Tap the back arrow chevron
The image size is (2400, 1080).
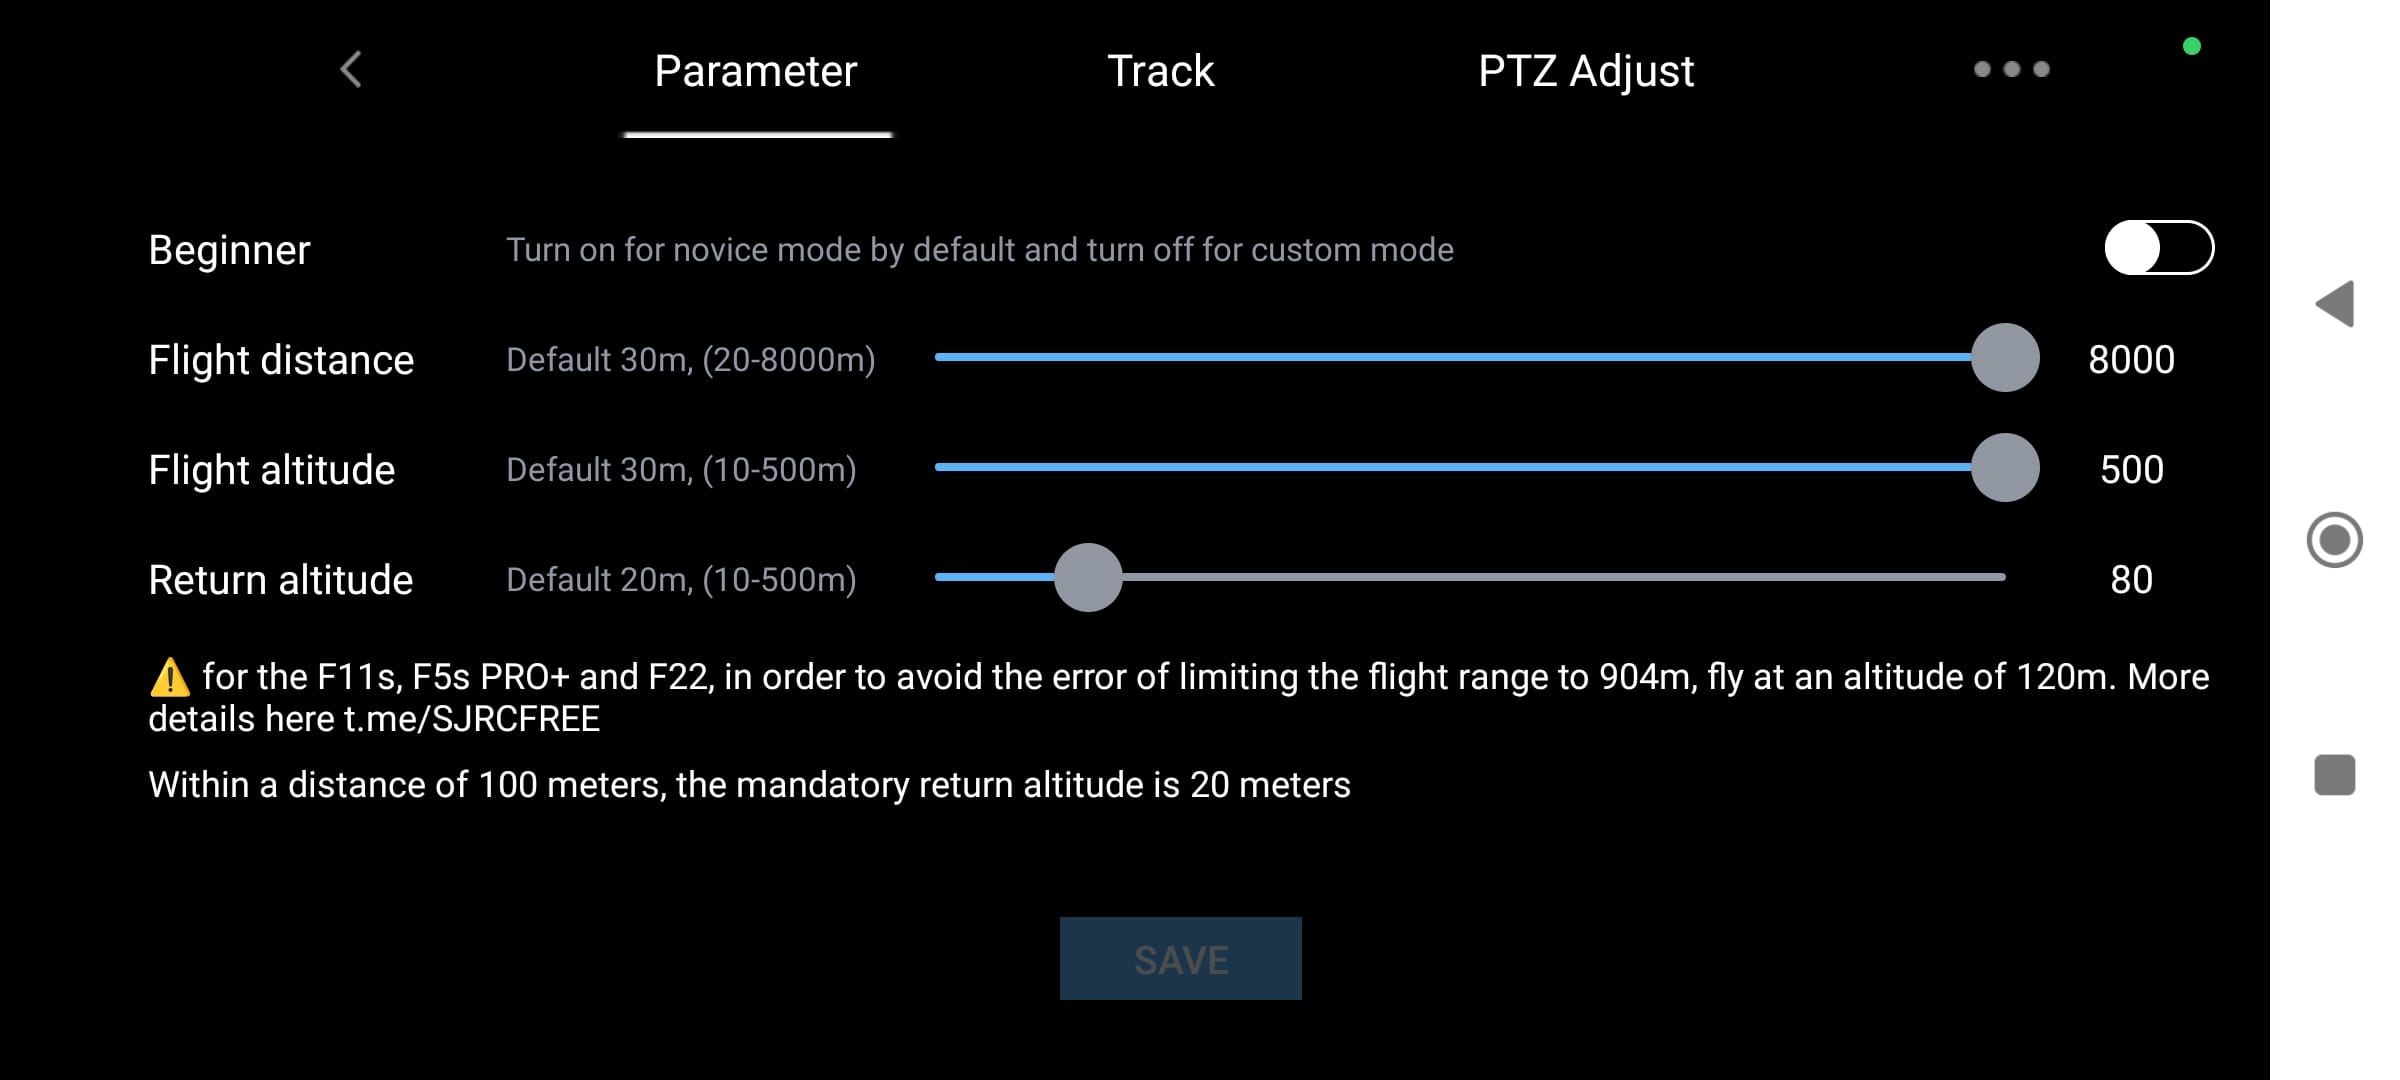351,70
